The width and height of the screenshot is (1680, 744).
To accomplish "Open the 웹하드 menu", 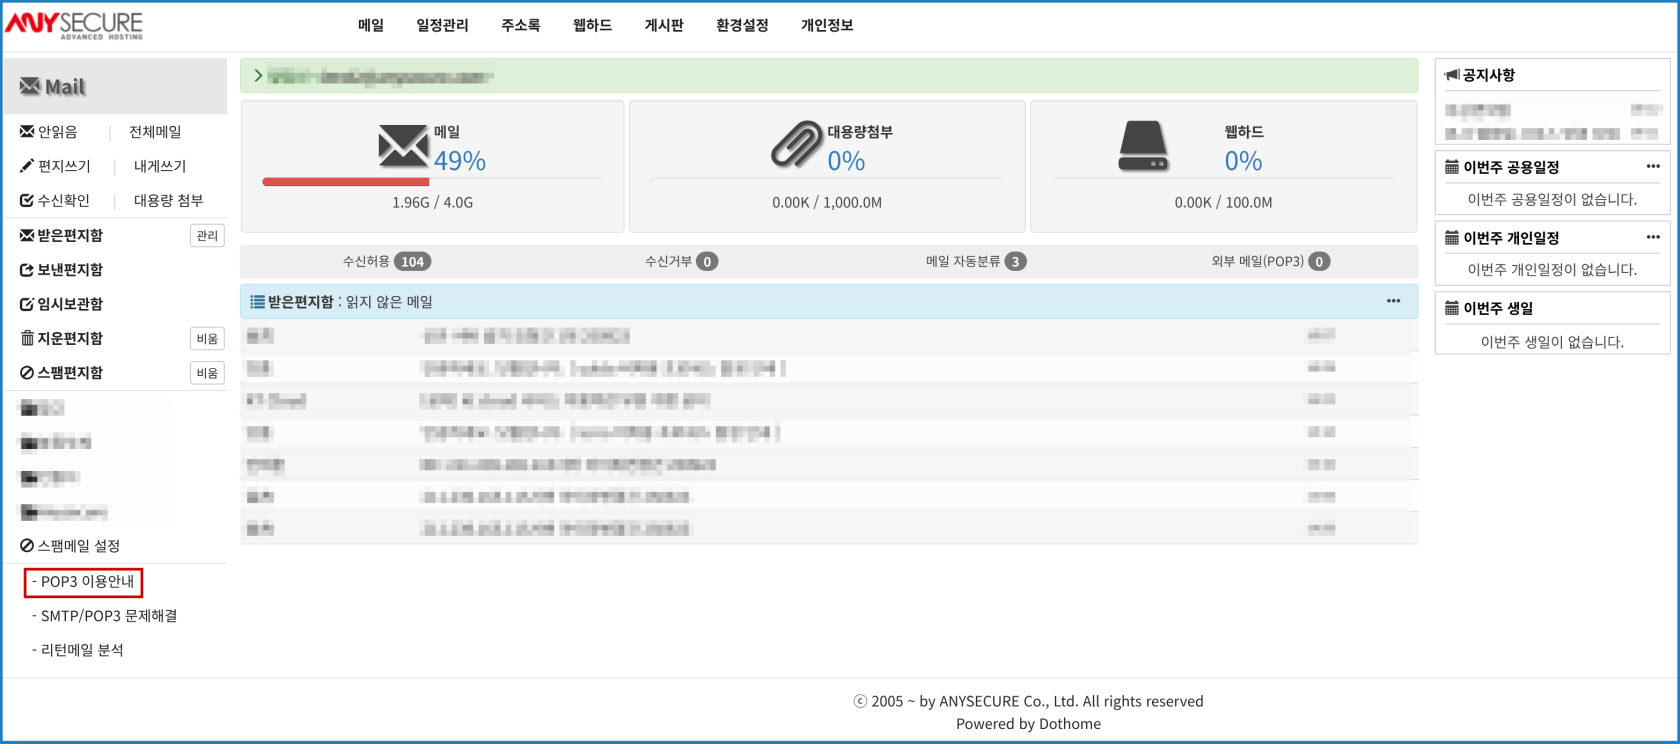I will point(592,25).
